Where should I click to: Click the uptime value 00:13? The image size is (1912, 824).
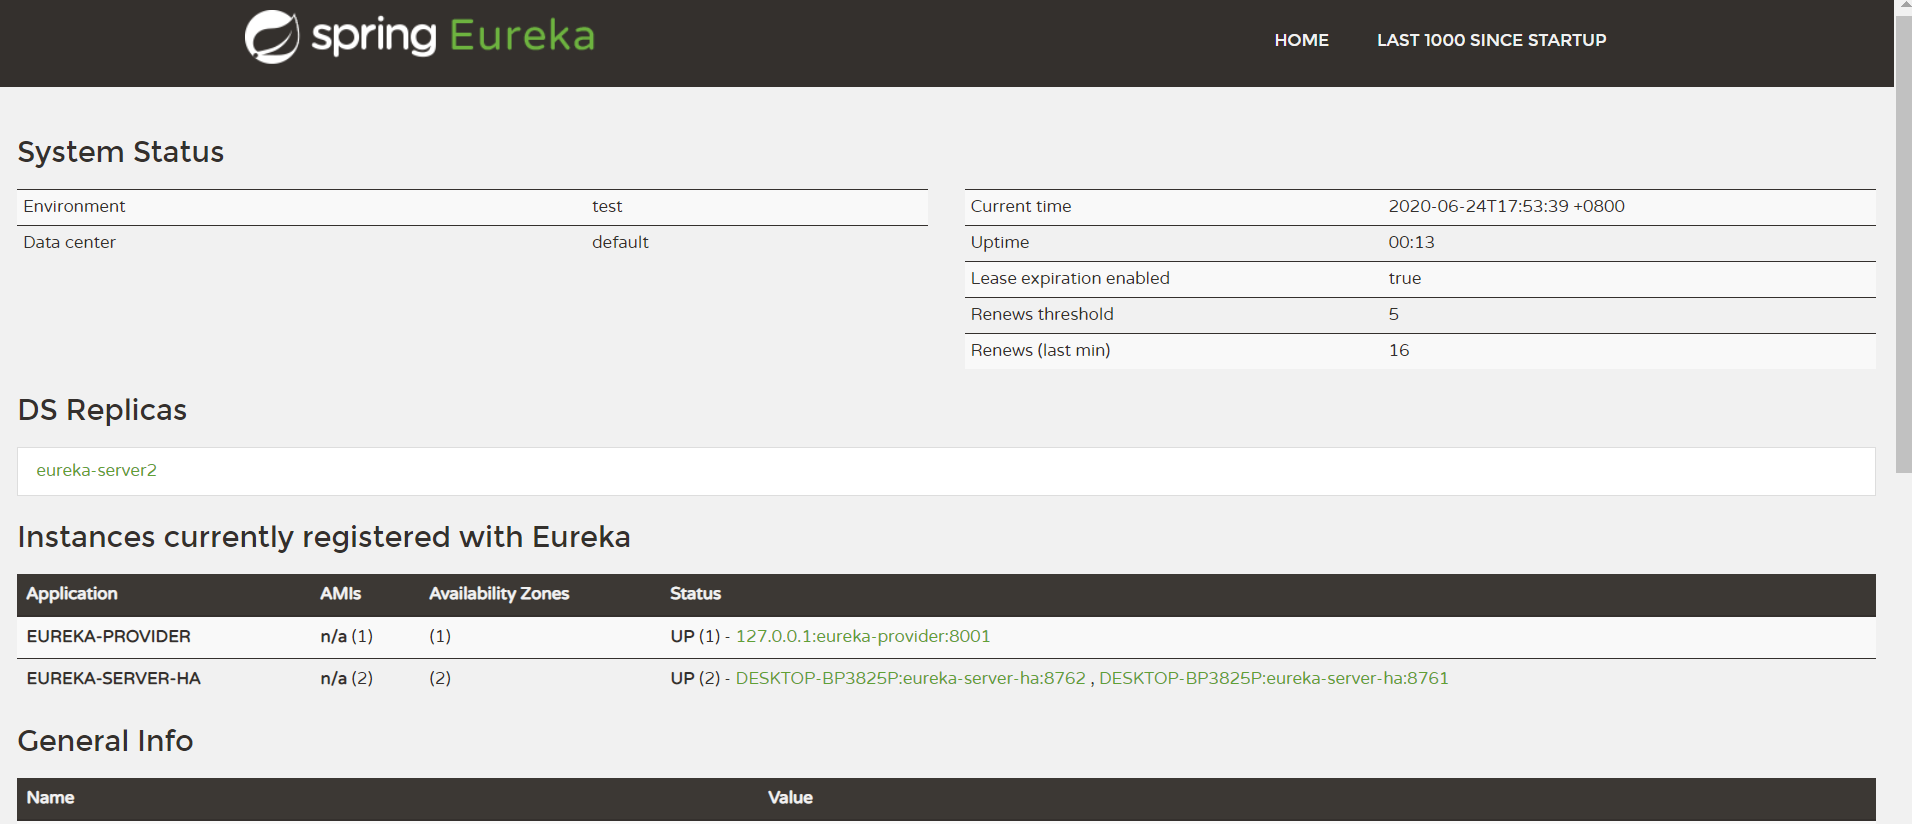(1411, 242)
